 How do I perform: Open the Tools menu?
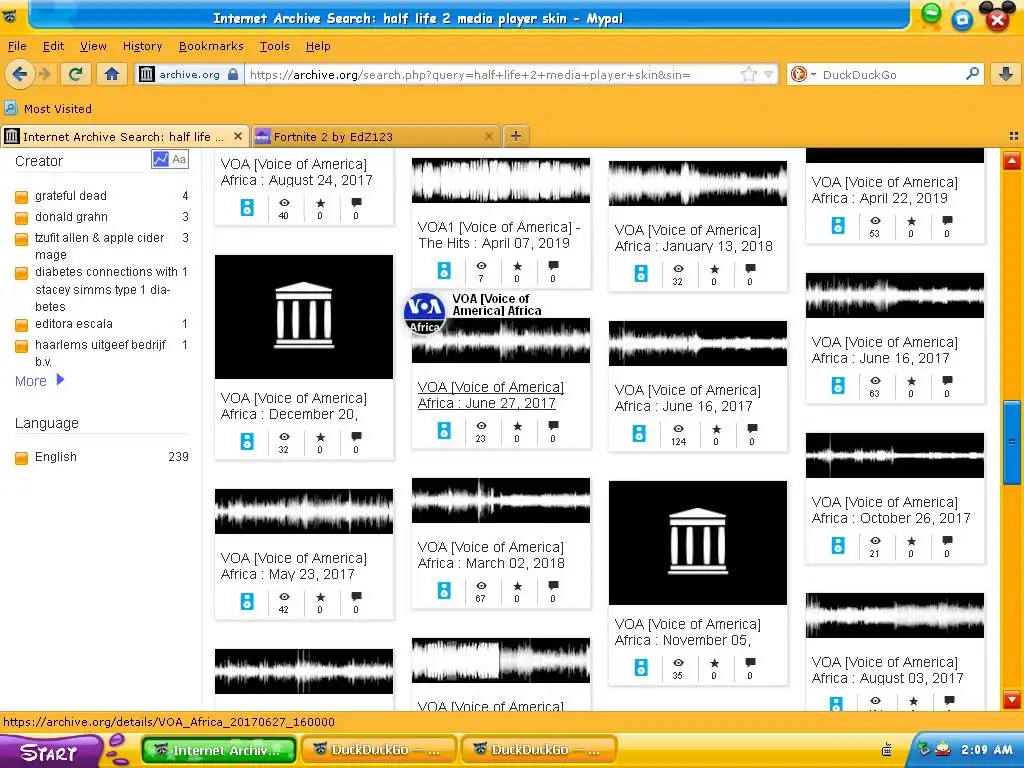pyautogui.click(x=274, y=46)
